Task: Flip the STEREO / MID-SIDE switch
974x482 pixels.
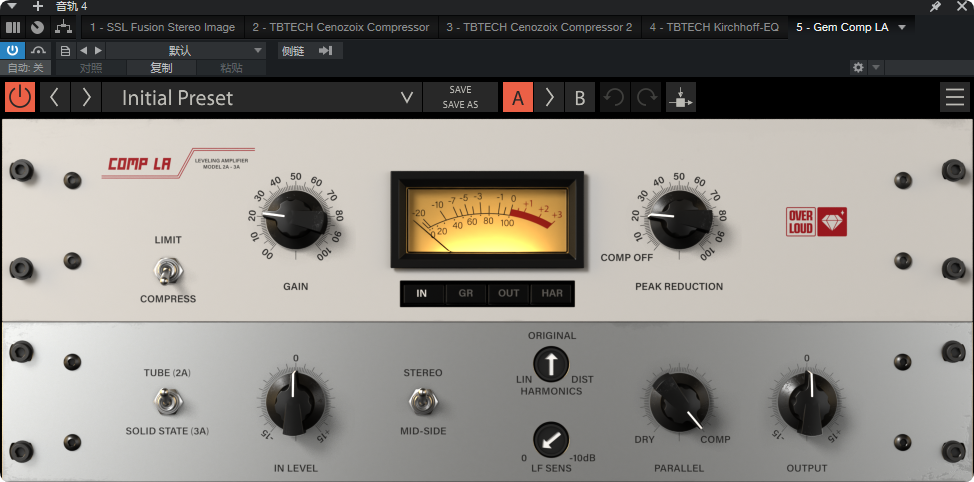Action: 422,401
